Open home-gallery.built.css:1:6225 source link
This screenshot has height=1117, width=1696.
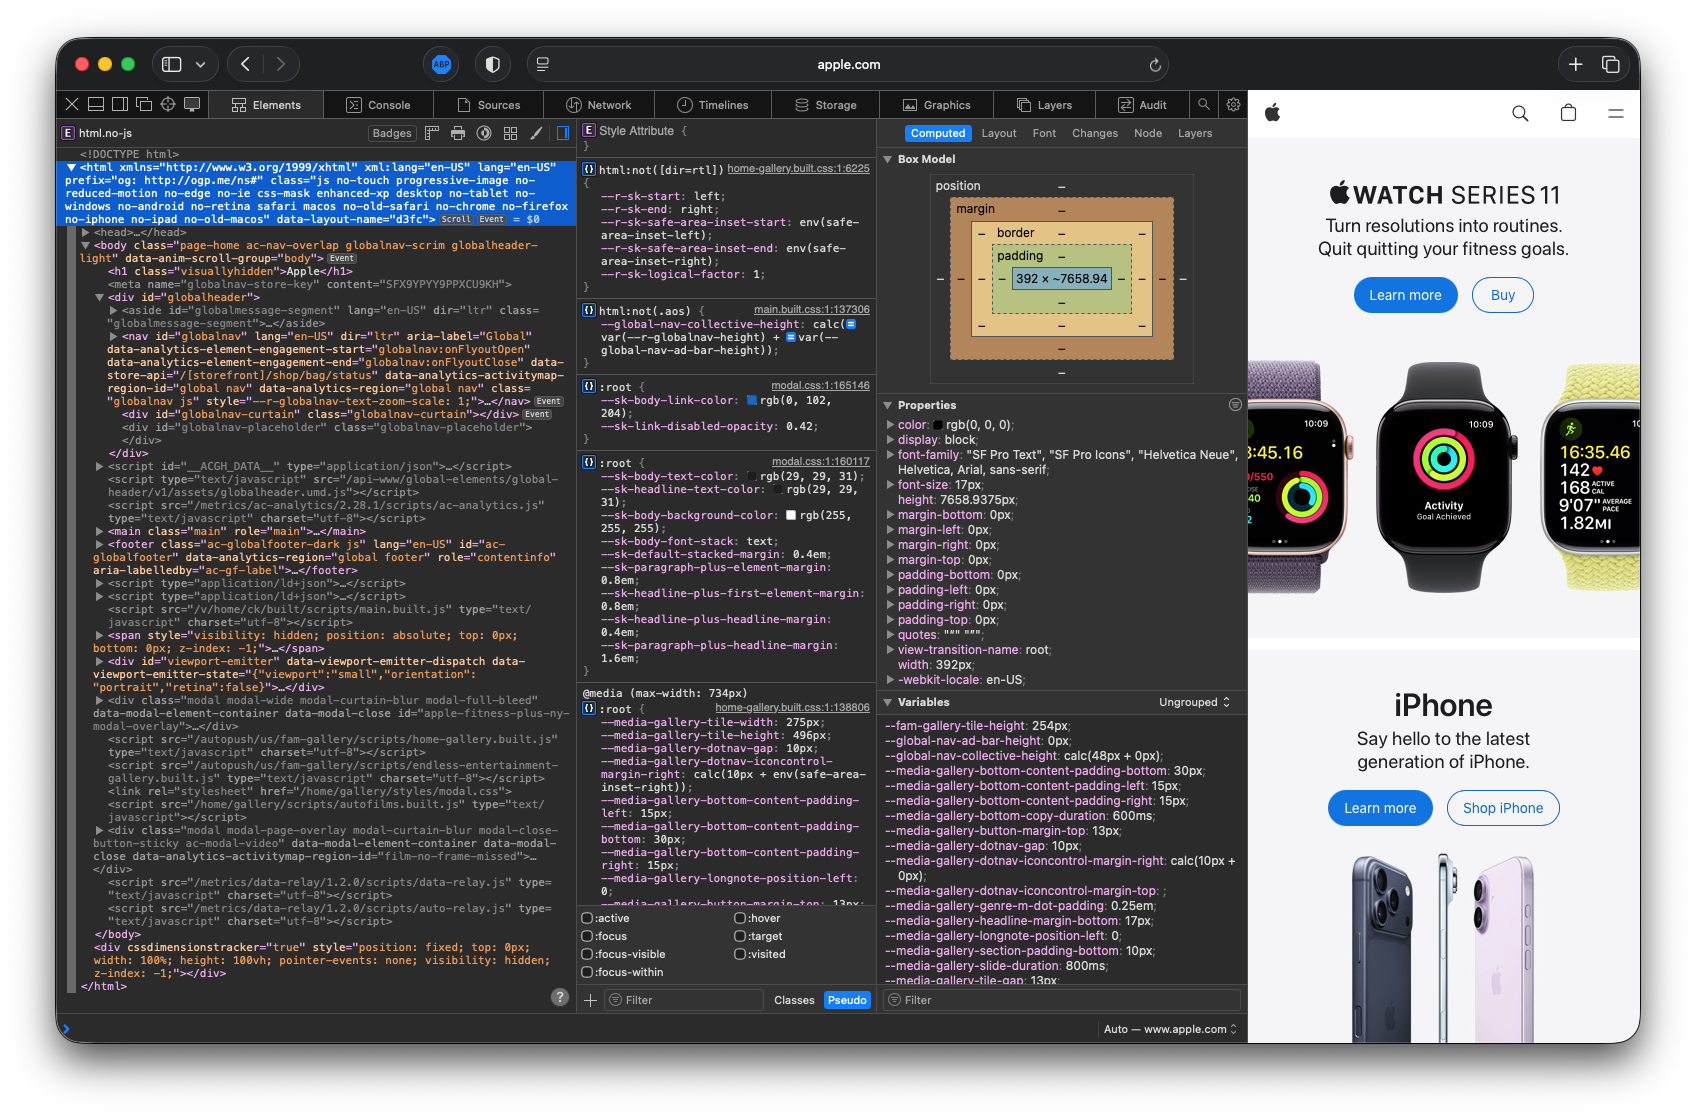tap(798, 168)
